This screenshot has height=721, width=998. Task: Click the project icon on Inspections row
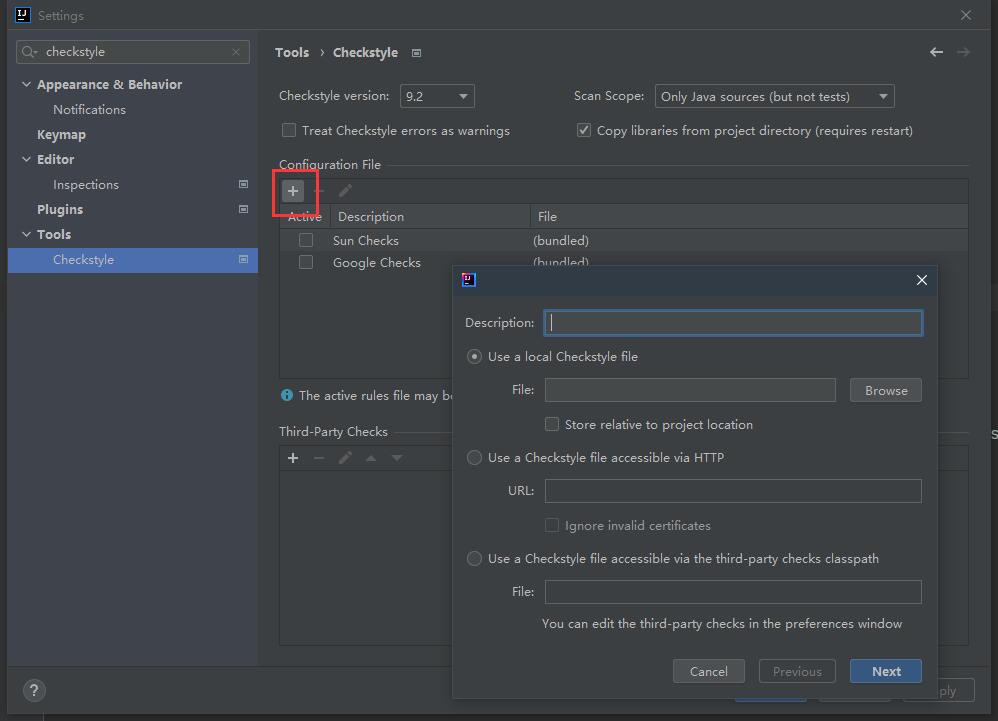pos(243,185)
